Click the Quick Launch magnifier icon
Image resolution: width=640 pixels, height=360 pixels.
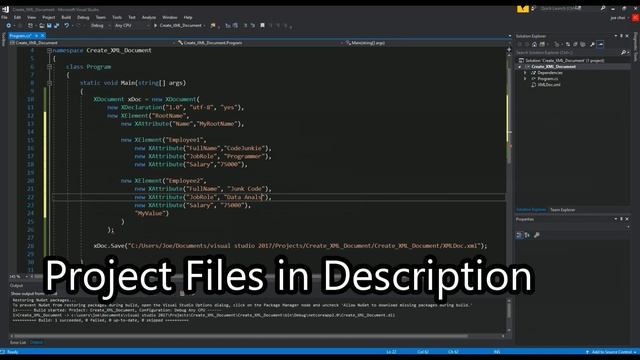(x=603, y=8)
